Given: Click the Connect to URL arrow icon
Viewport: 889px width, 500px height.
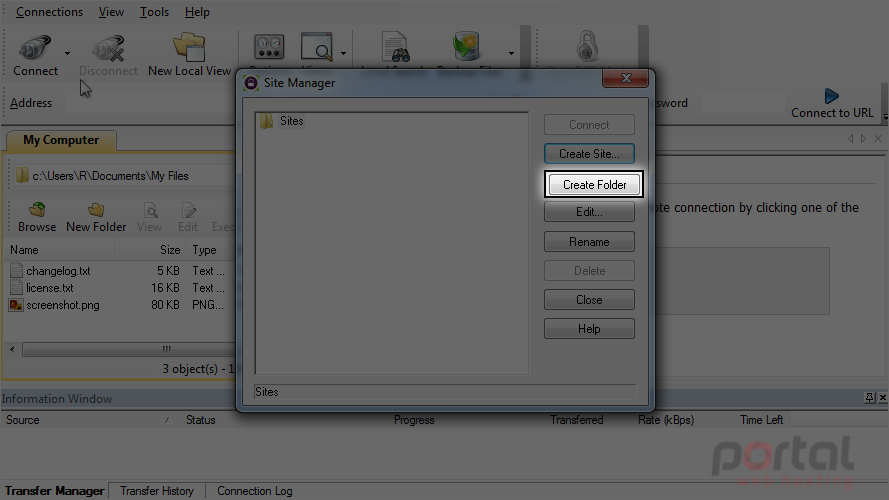Looking at the screenshot, I should [831, 96].
